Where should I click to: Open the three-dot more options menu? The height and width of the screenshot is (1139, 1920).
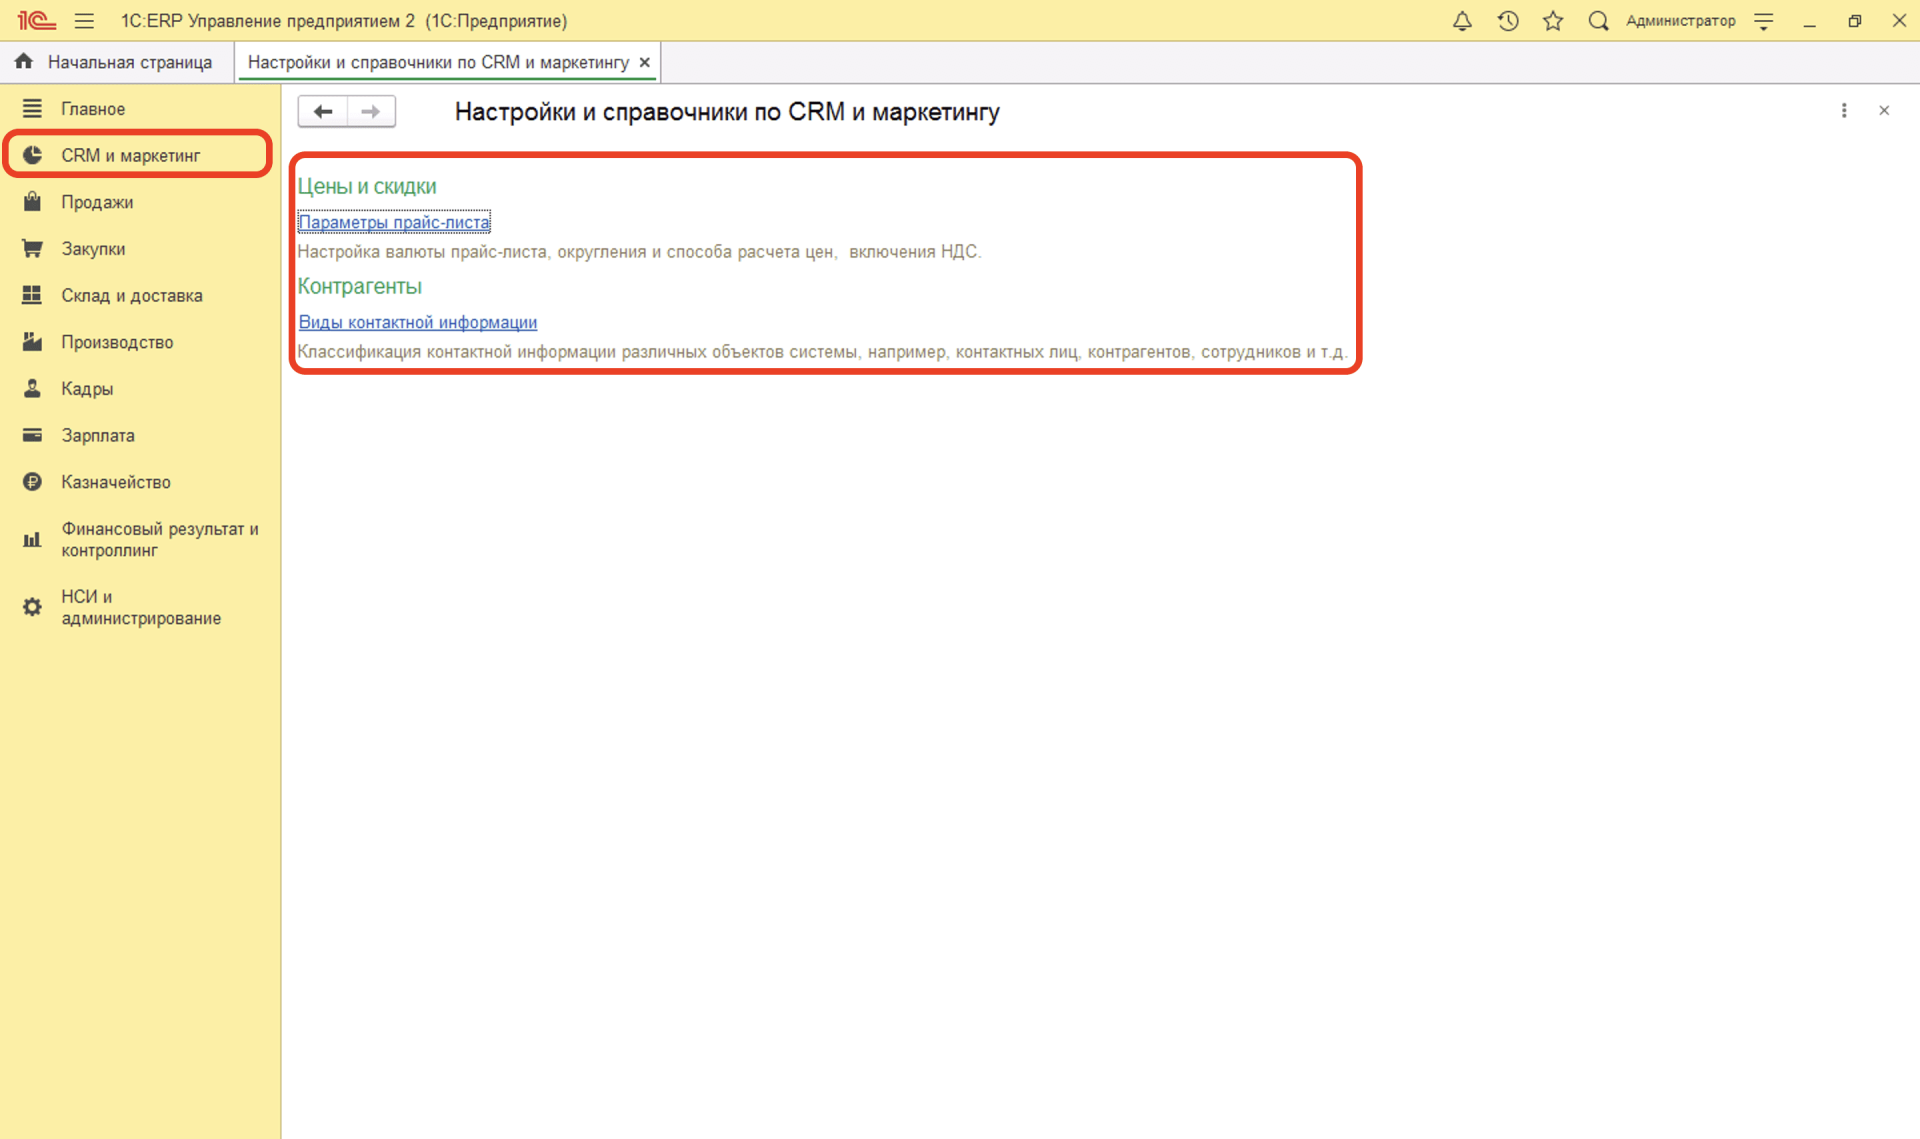point(1844,111)
